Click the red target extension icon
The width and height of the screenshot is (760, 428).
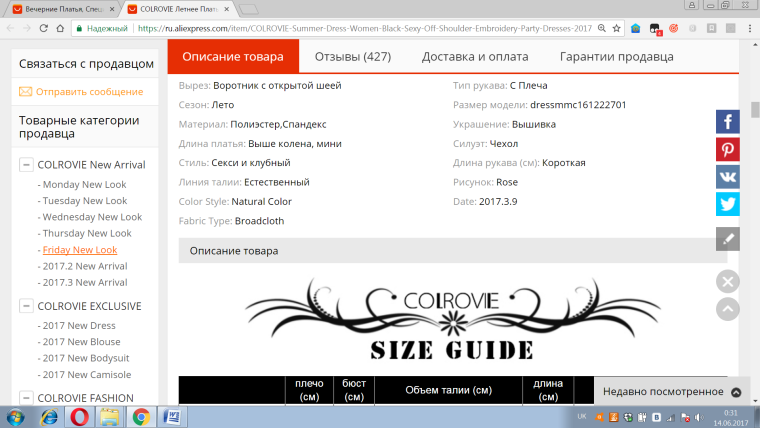[x=673, y=29]
